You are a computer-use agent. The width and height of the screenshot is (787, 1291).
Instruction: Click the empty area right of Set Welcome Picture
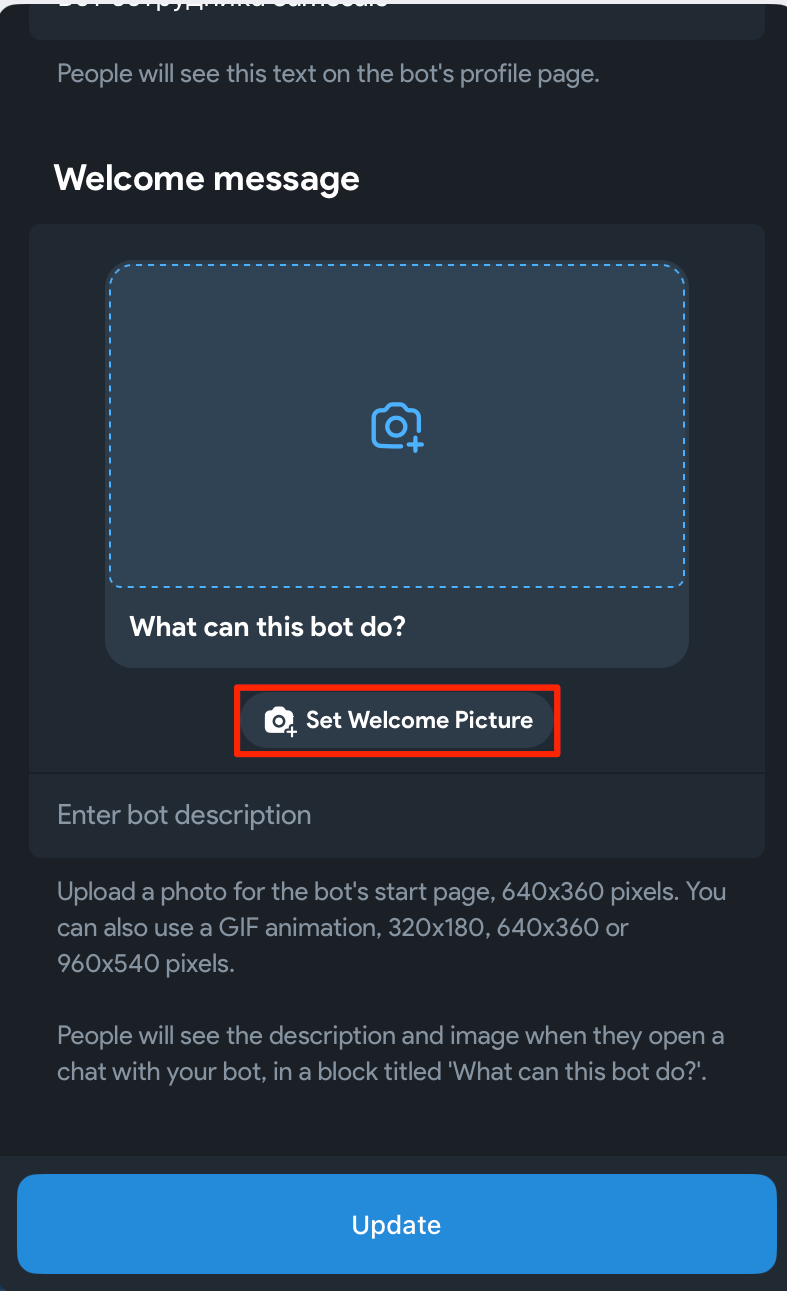[x=660, y=721]
